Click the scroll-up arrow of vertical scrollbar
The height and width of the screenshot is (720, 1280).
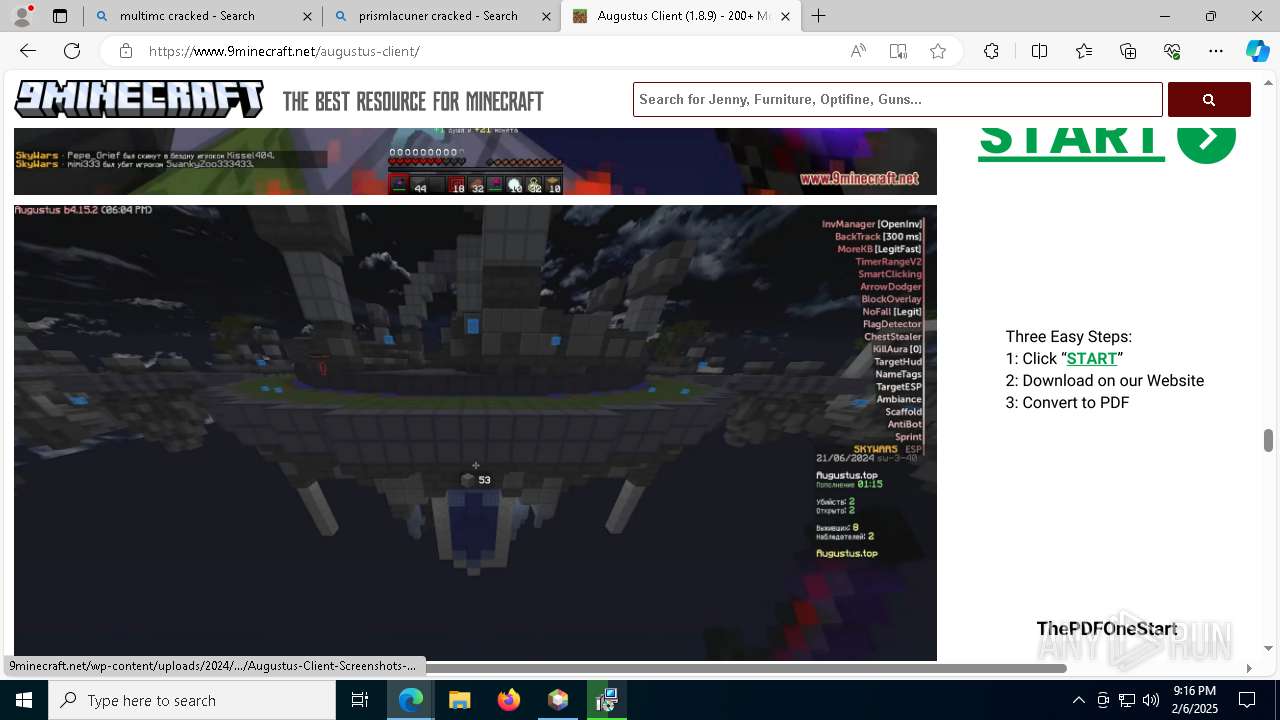coord(1268,82)
